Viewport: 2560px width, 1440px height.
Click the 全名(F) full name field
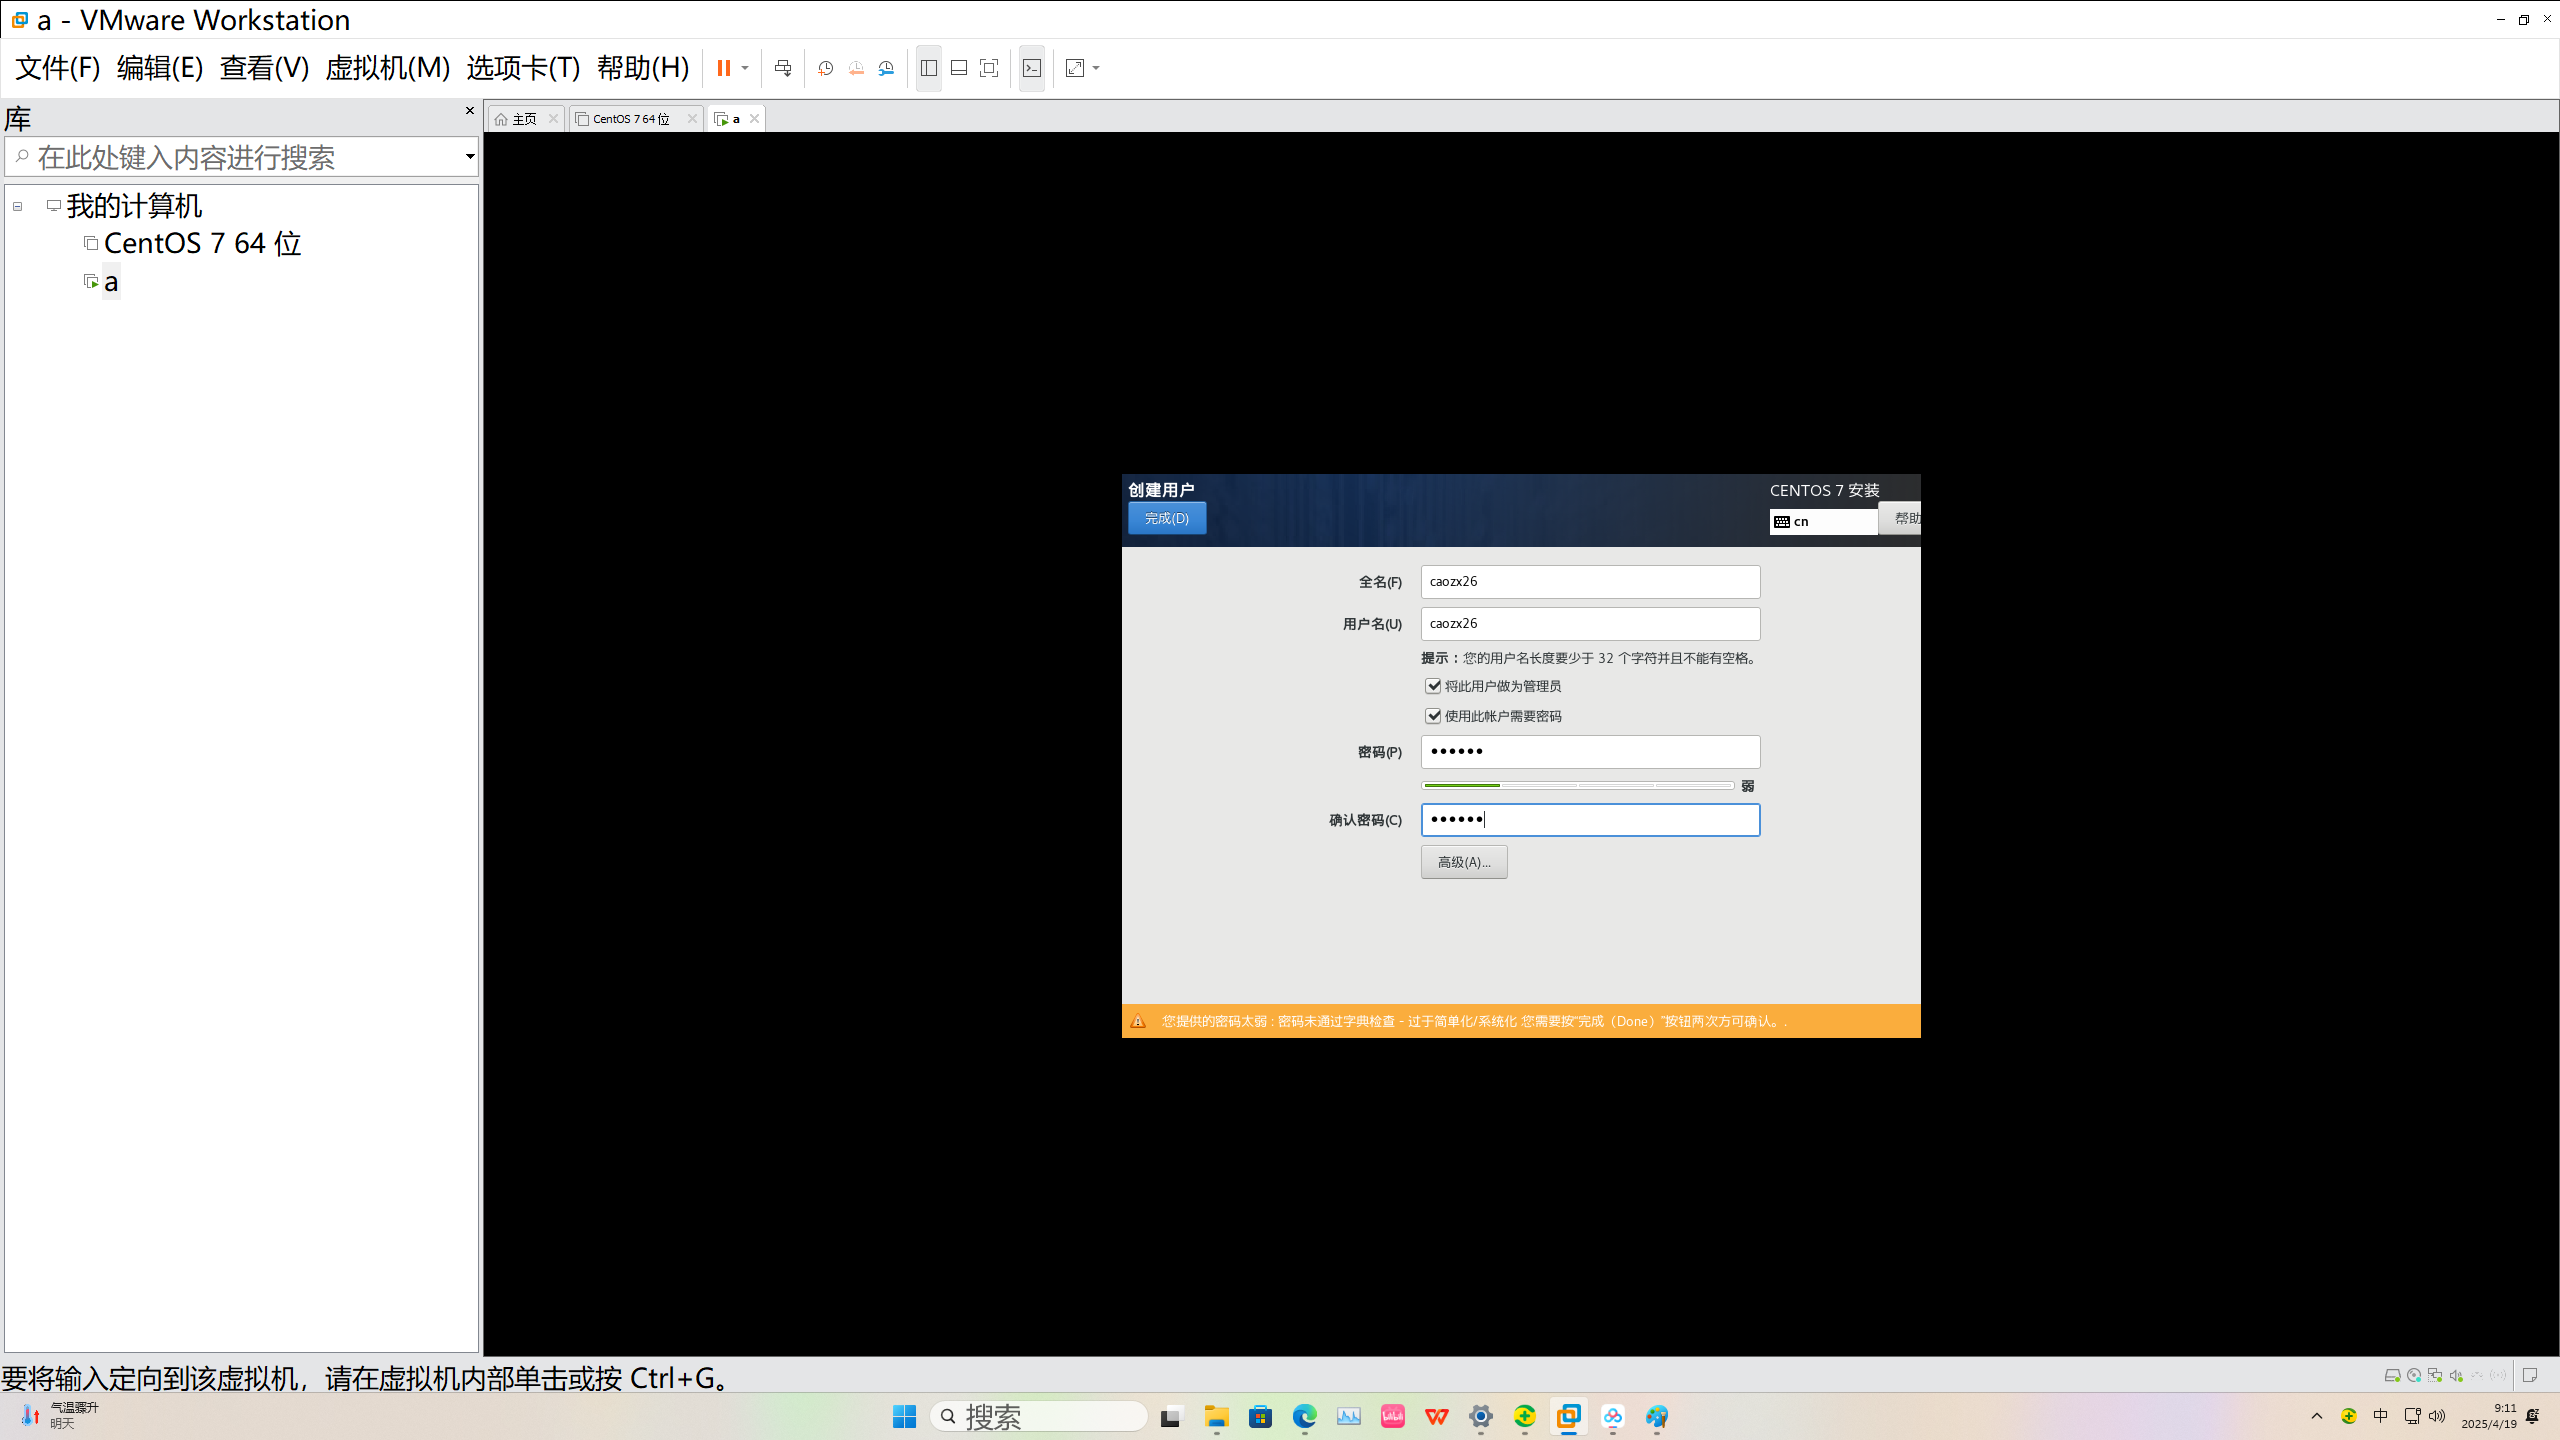(x=1589, y=582)
